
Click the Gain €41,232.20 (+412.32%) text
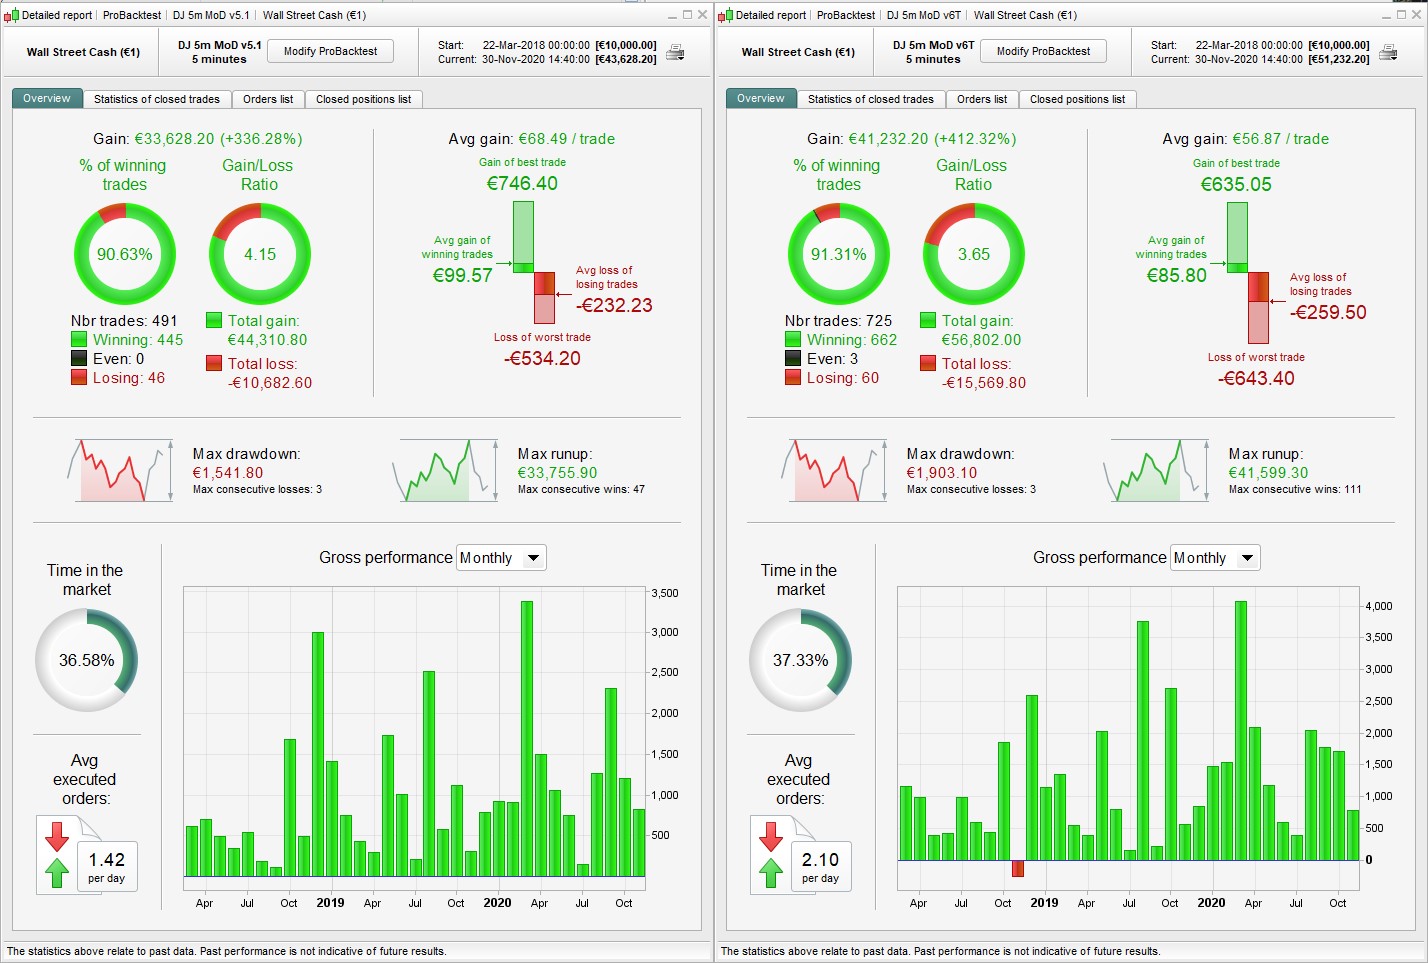911,139
